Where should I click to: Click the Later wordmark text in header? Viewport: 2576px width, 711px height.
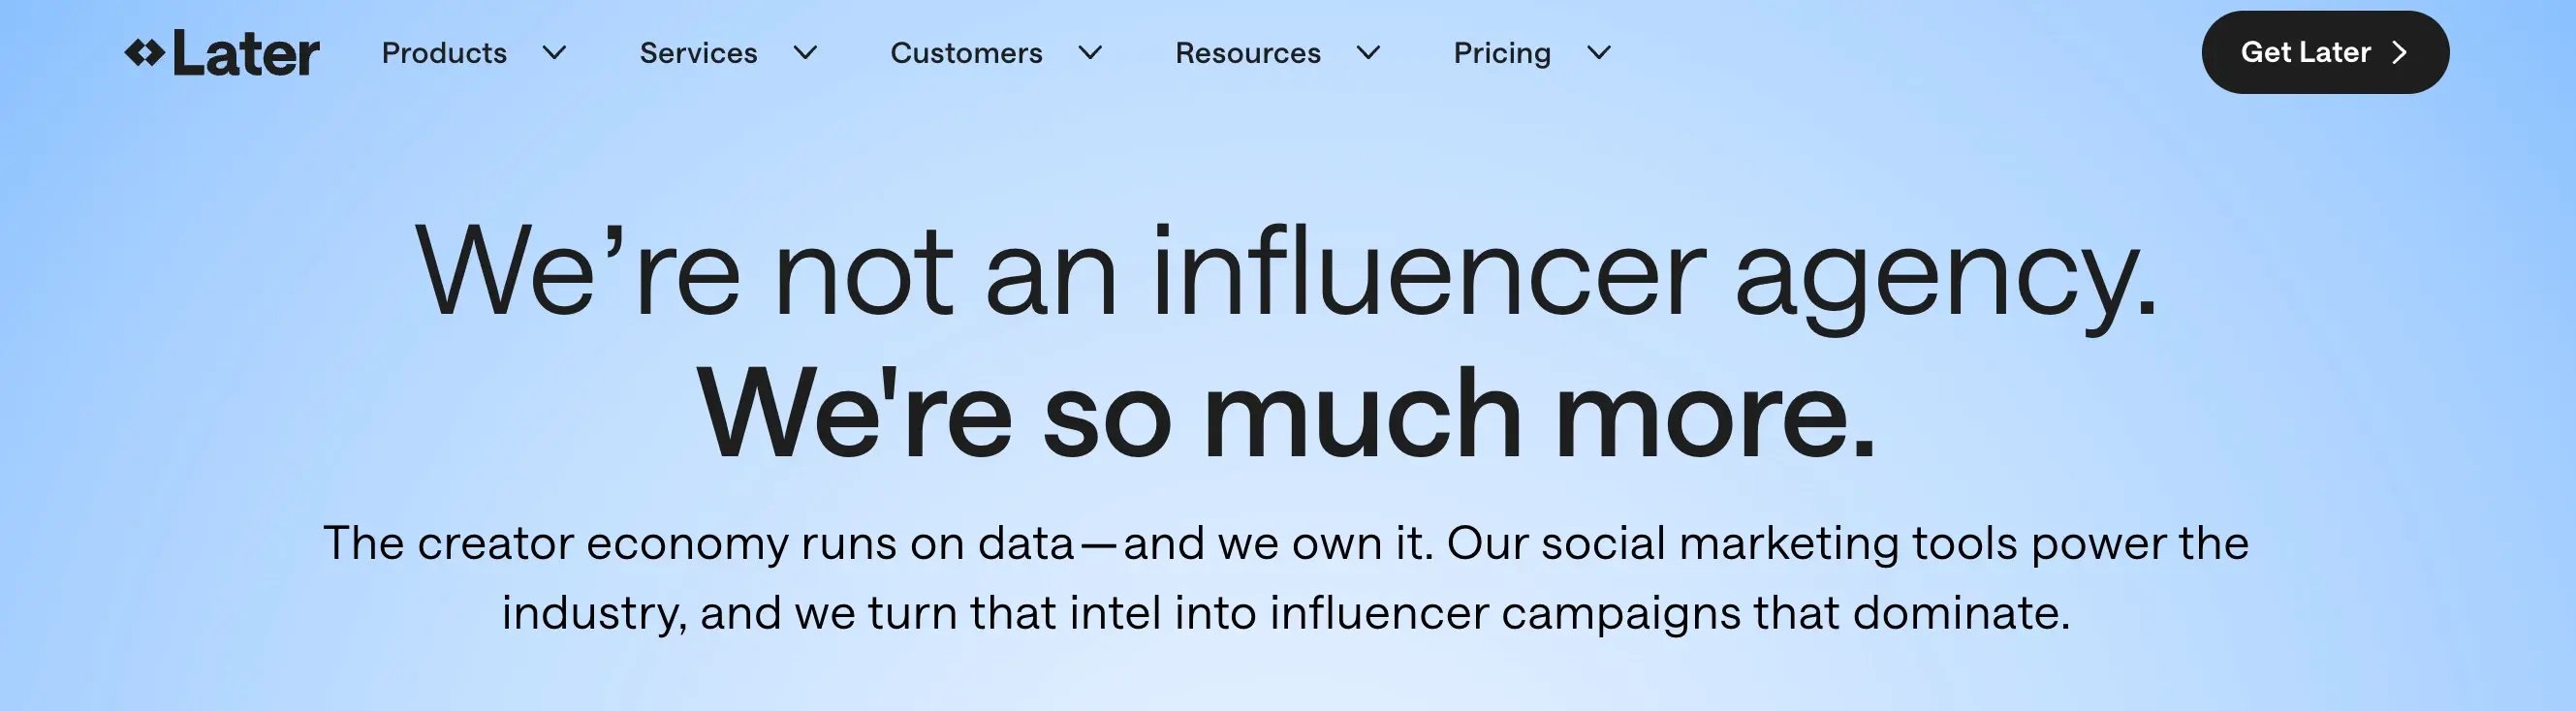point(246,53)
